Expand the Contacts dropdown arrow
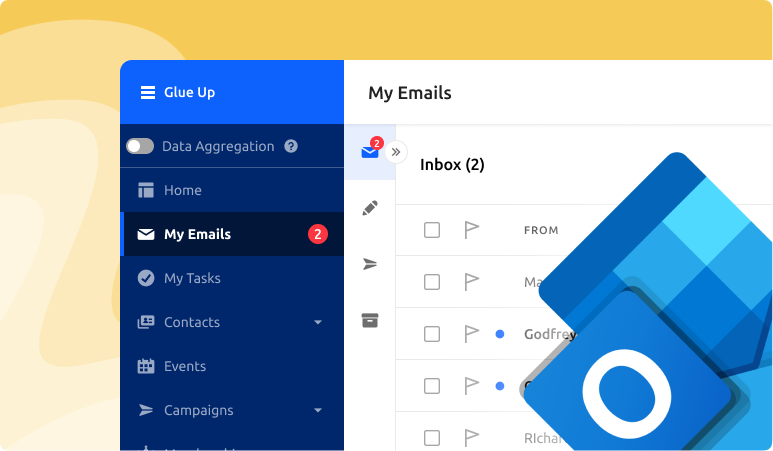 tap(318, 322)
